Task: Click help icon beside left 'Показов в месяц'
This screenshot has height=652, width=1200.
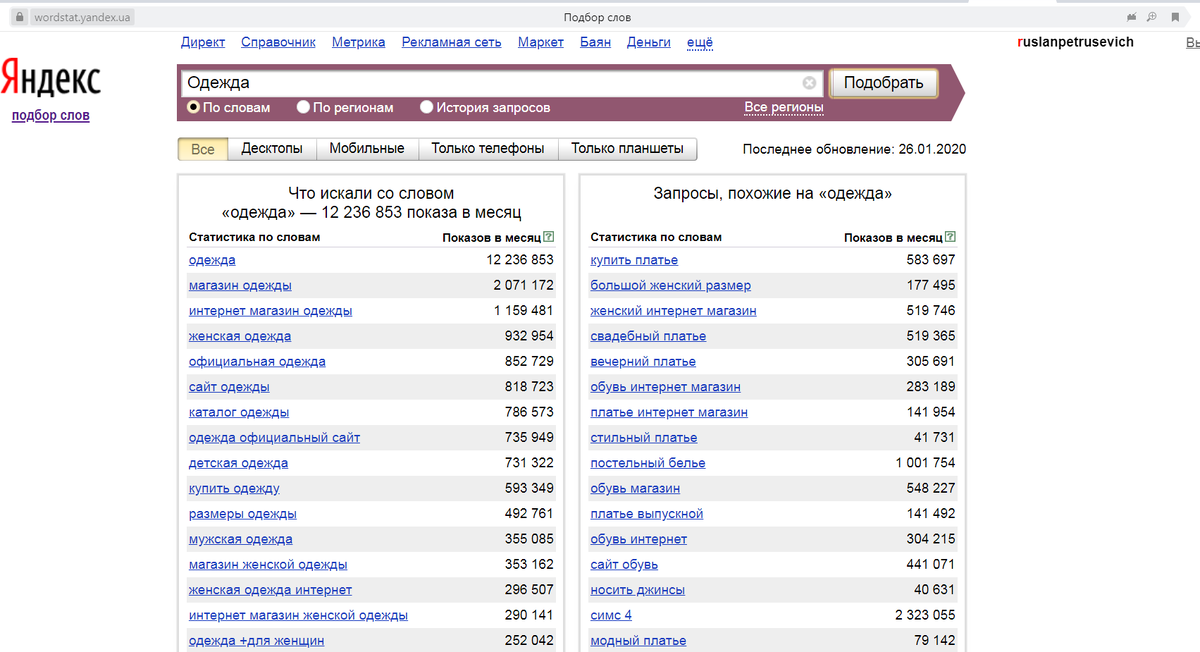Action: pyautogui.click(x=549, y=237)
